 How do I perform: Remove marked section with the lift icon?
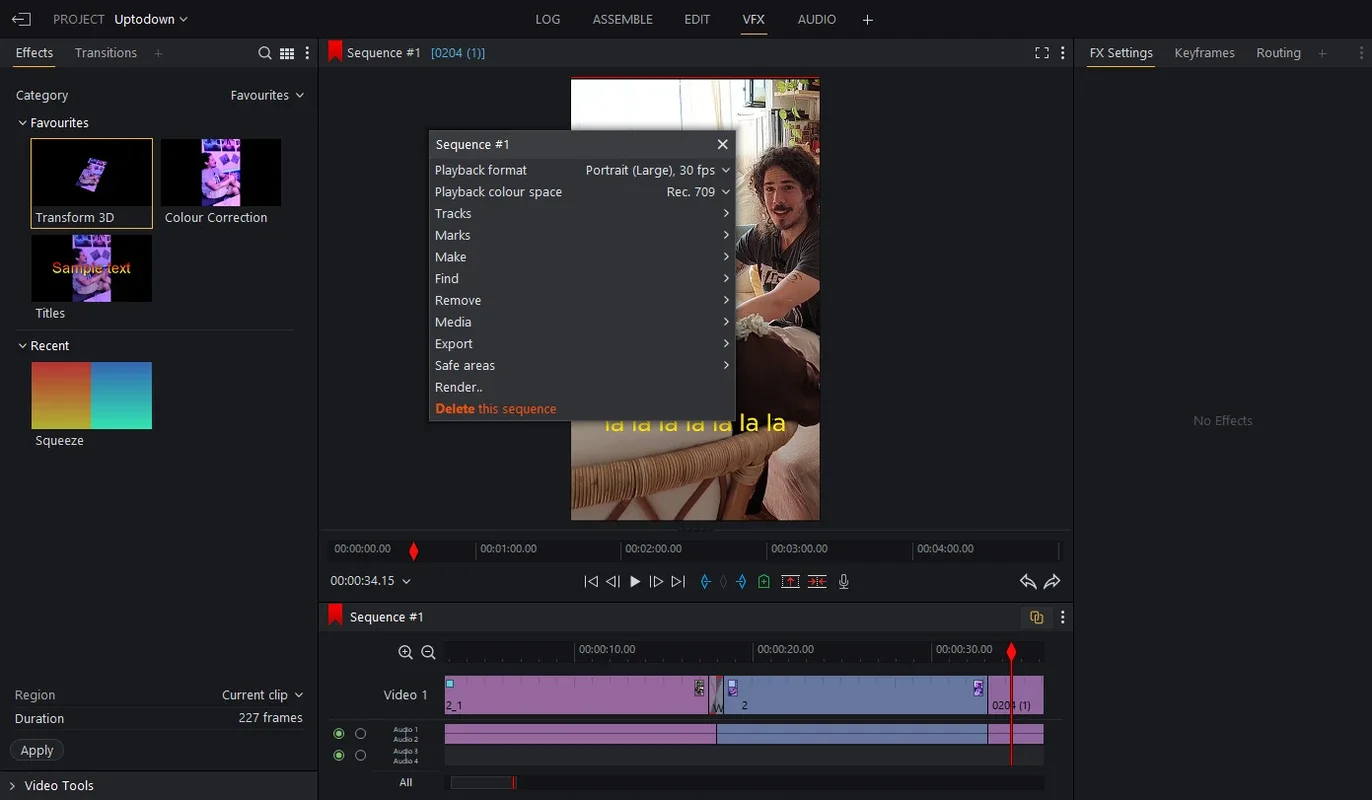coord(790,581)
